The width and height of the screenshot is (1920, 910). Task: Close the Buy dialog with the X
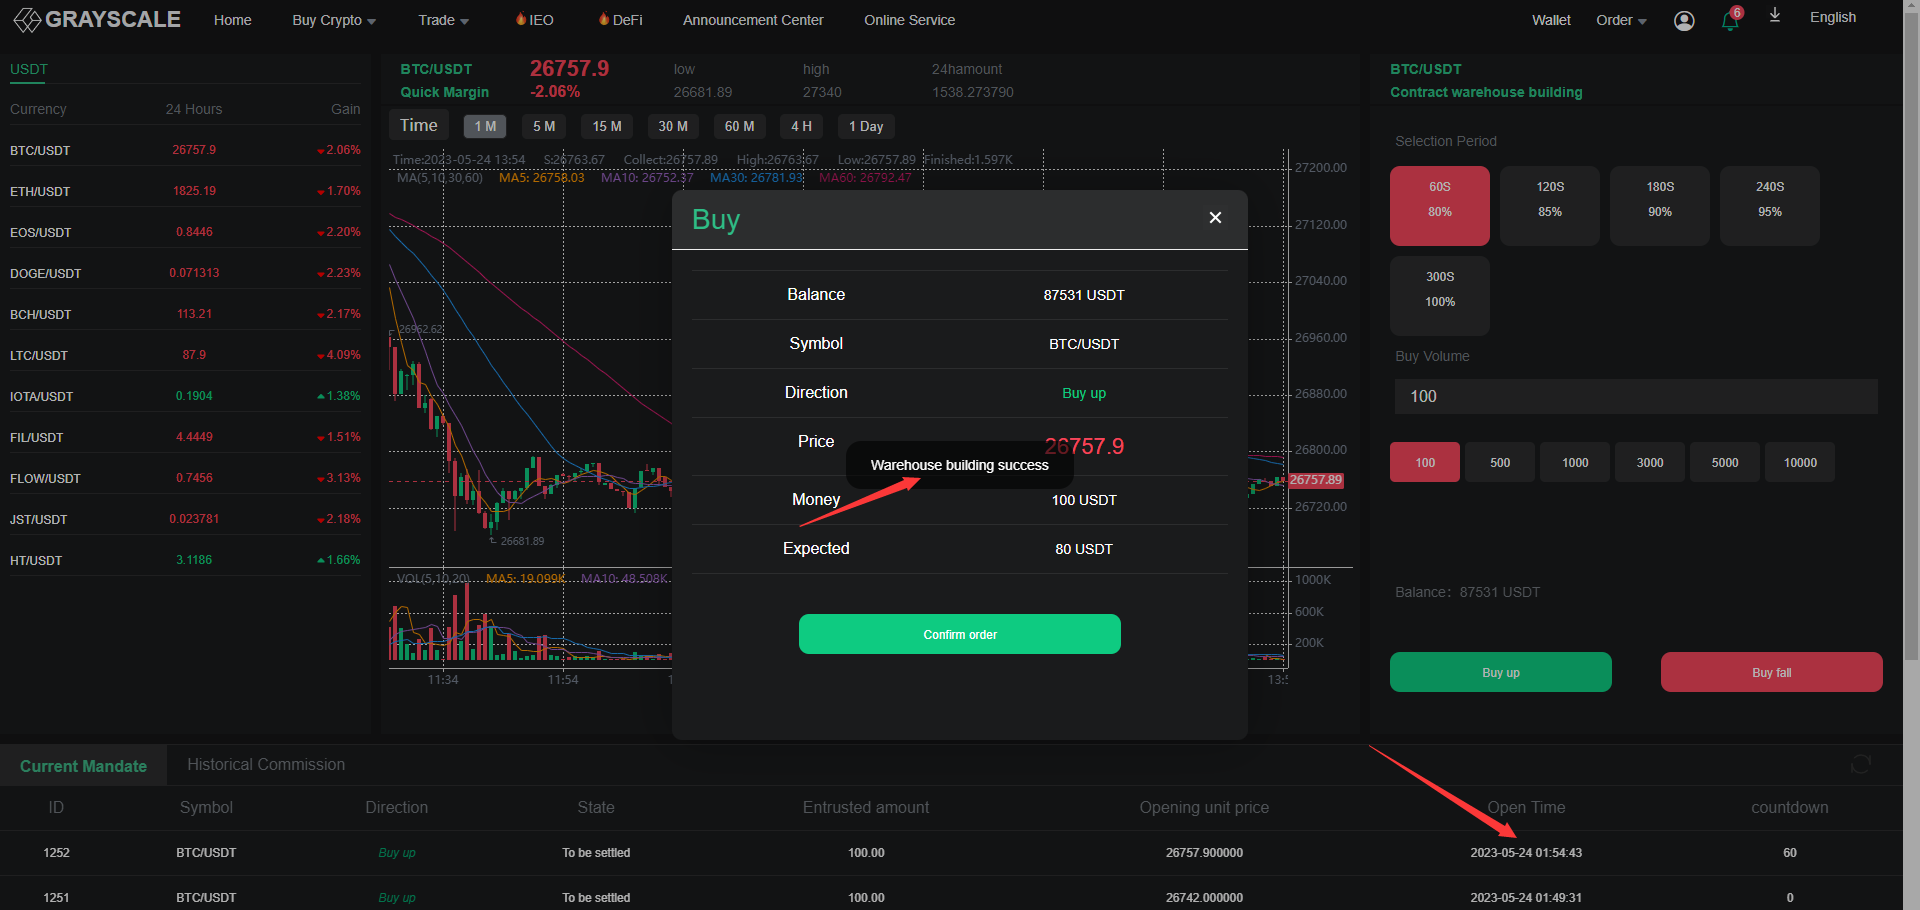(x=1215, y=218)
